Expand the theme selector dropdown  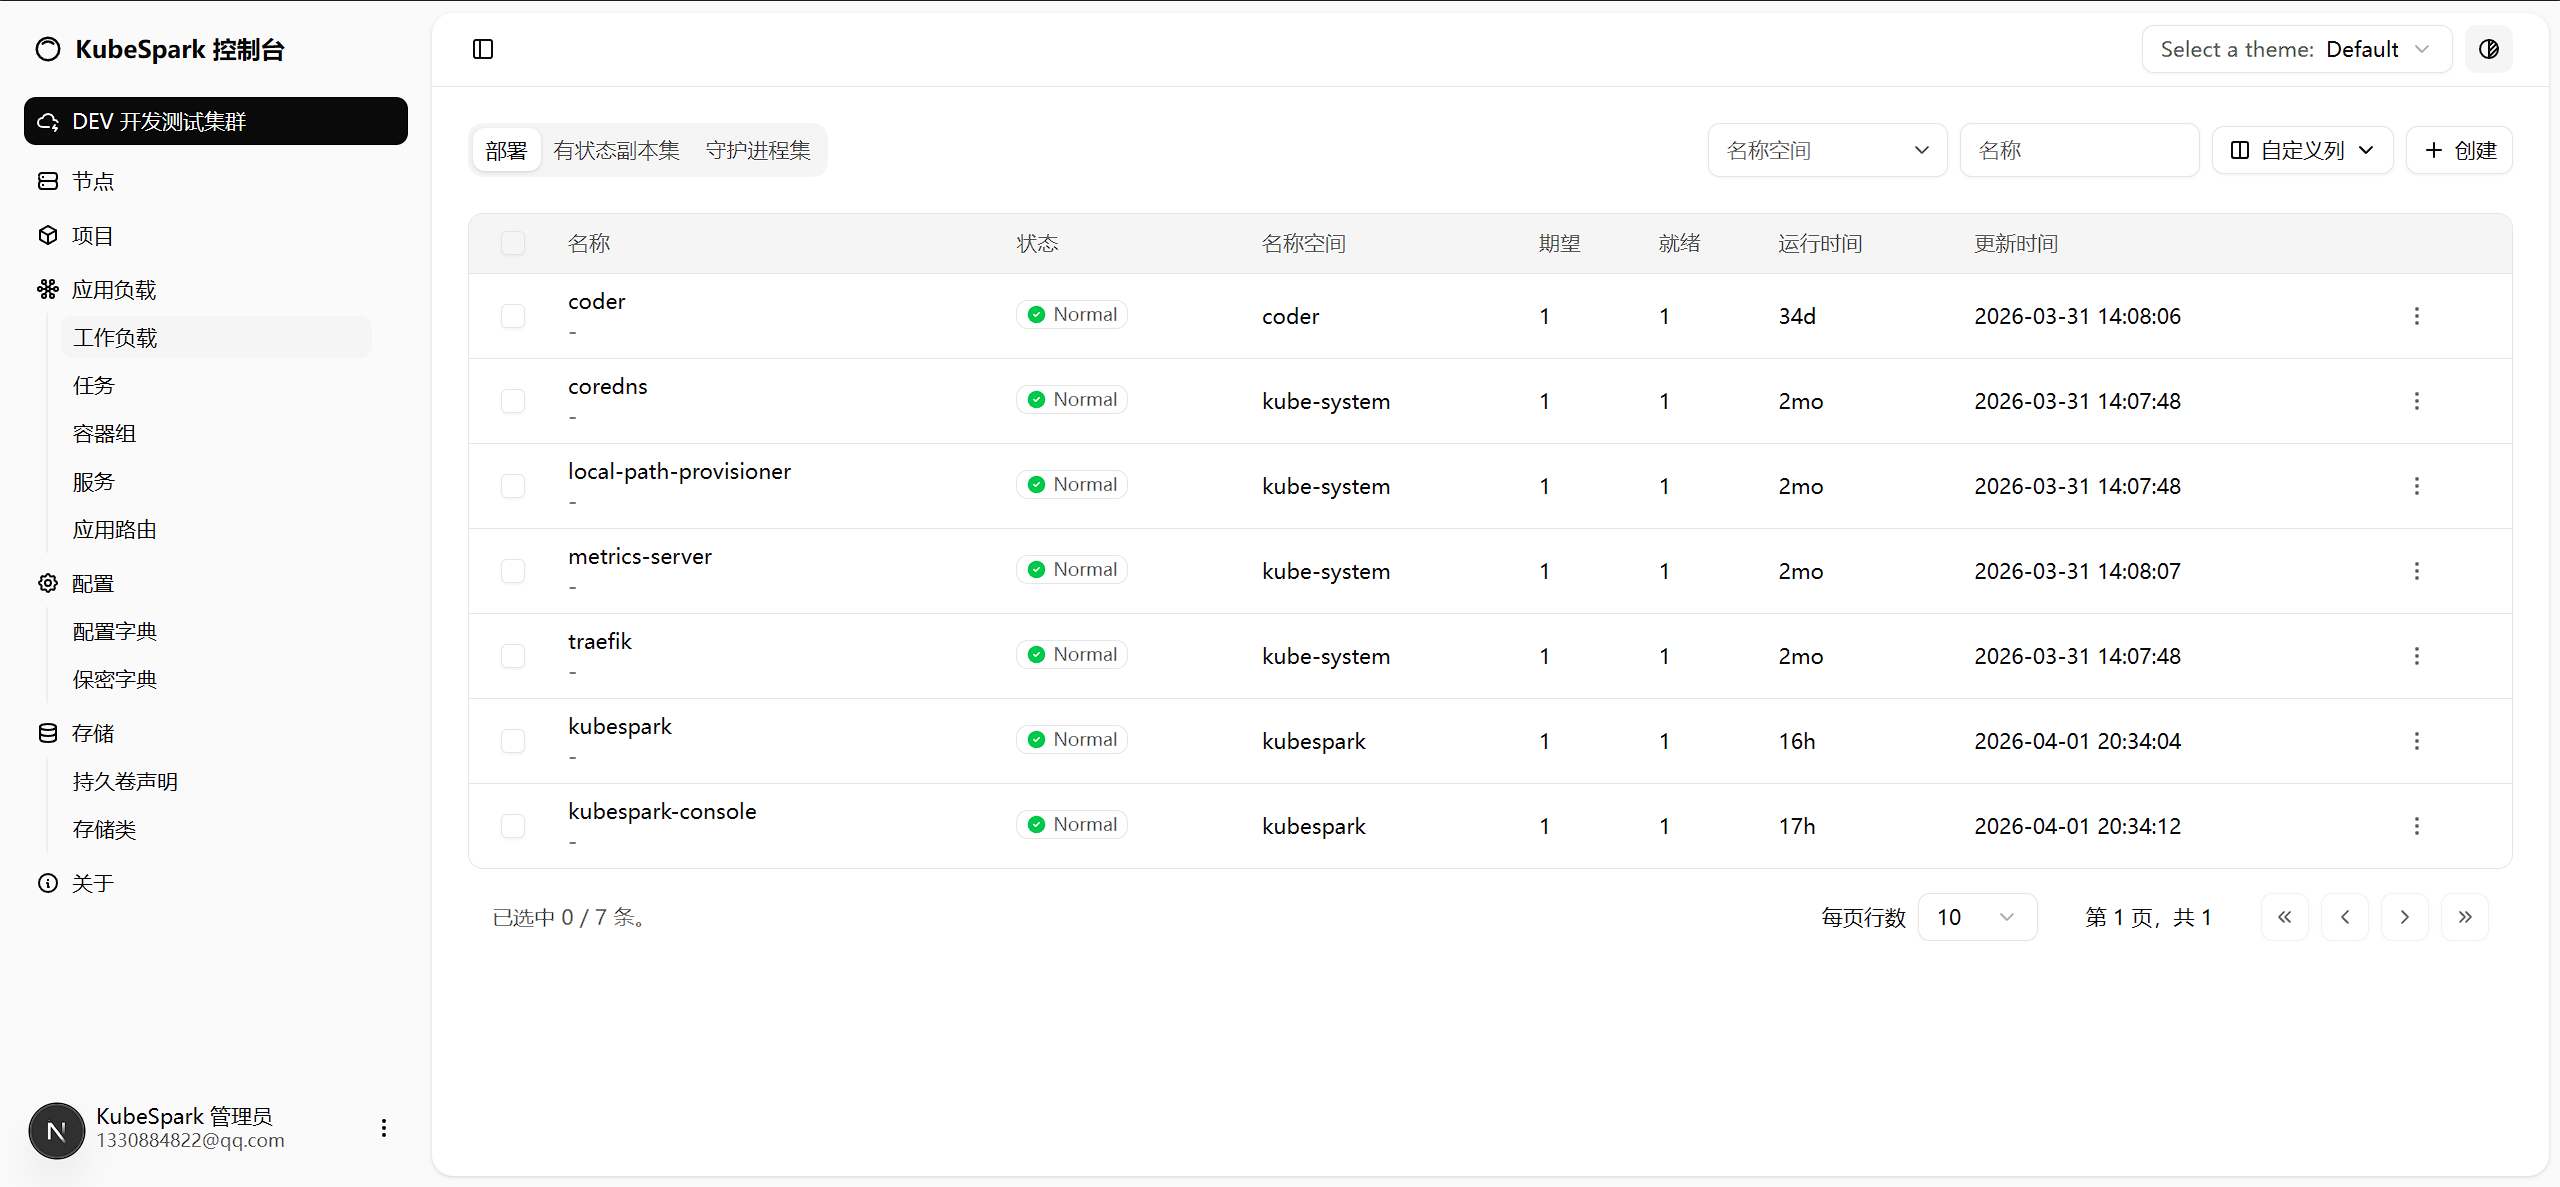click(x=2296, y=49)
